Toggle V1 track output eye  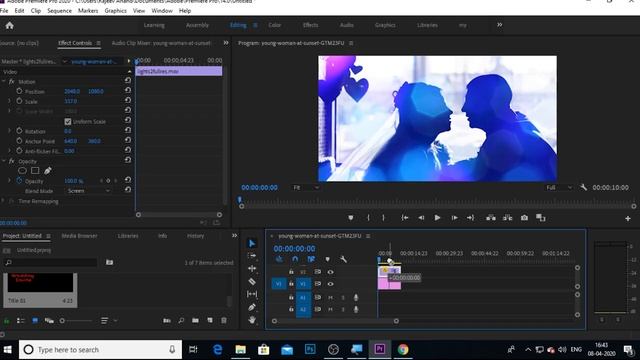(330, 284)
